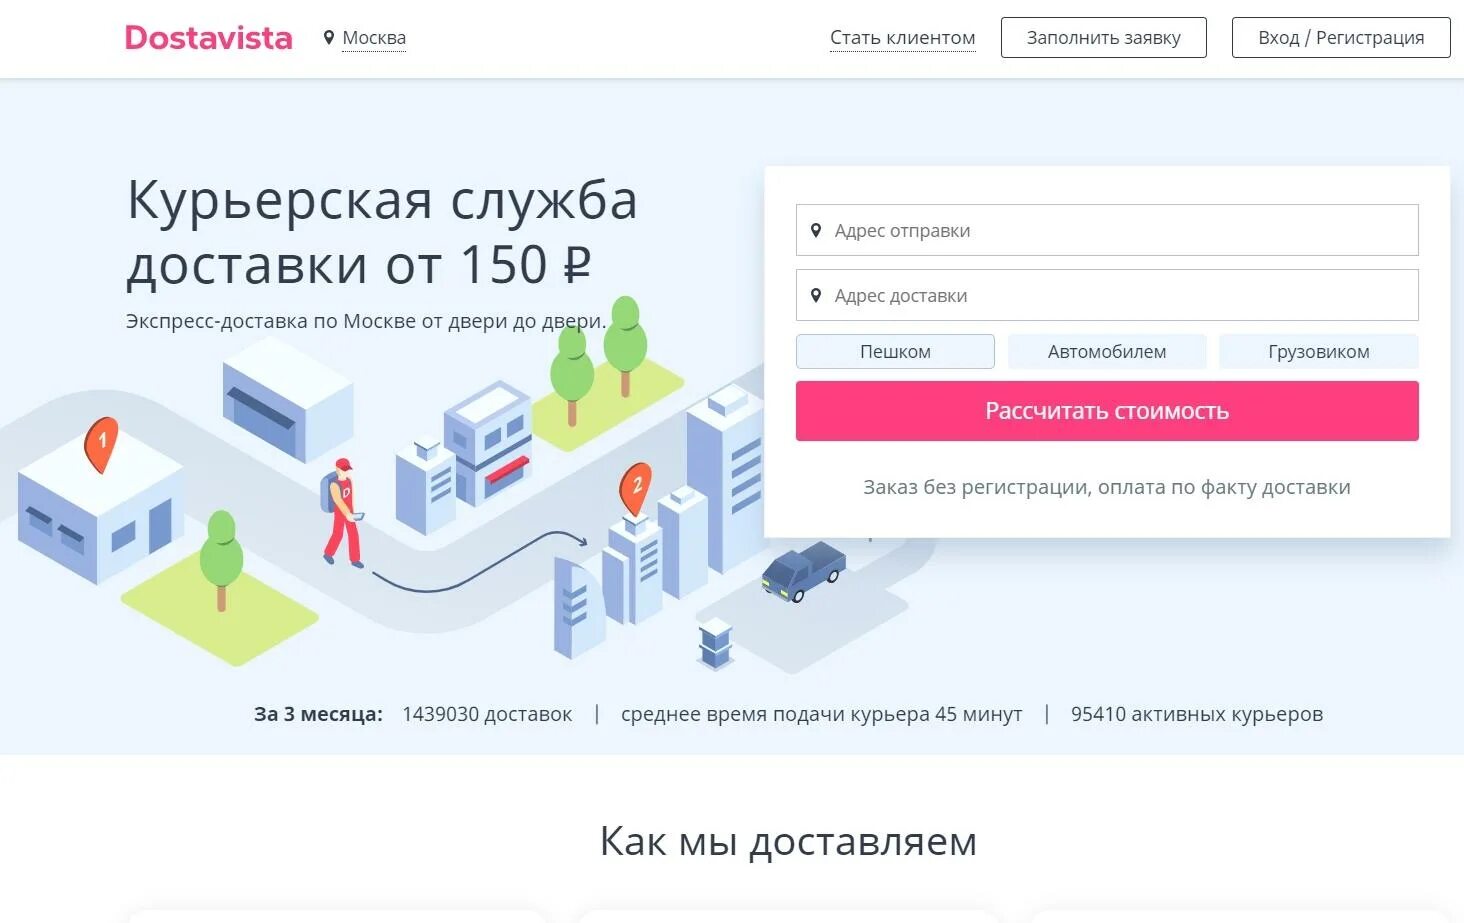Focus the Адрес отправки input field
The height and width of the screenshot is (923, 1464).
(x=1107, y=230)
